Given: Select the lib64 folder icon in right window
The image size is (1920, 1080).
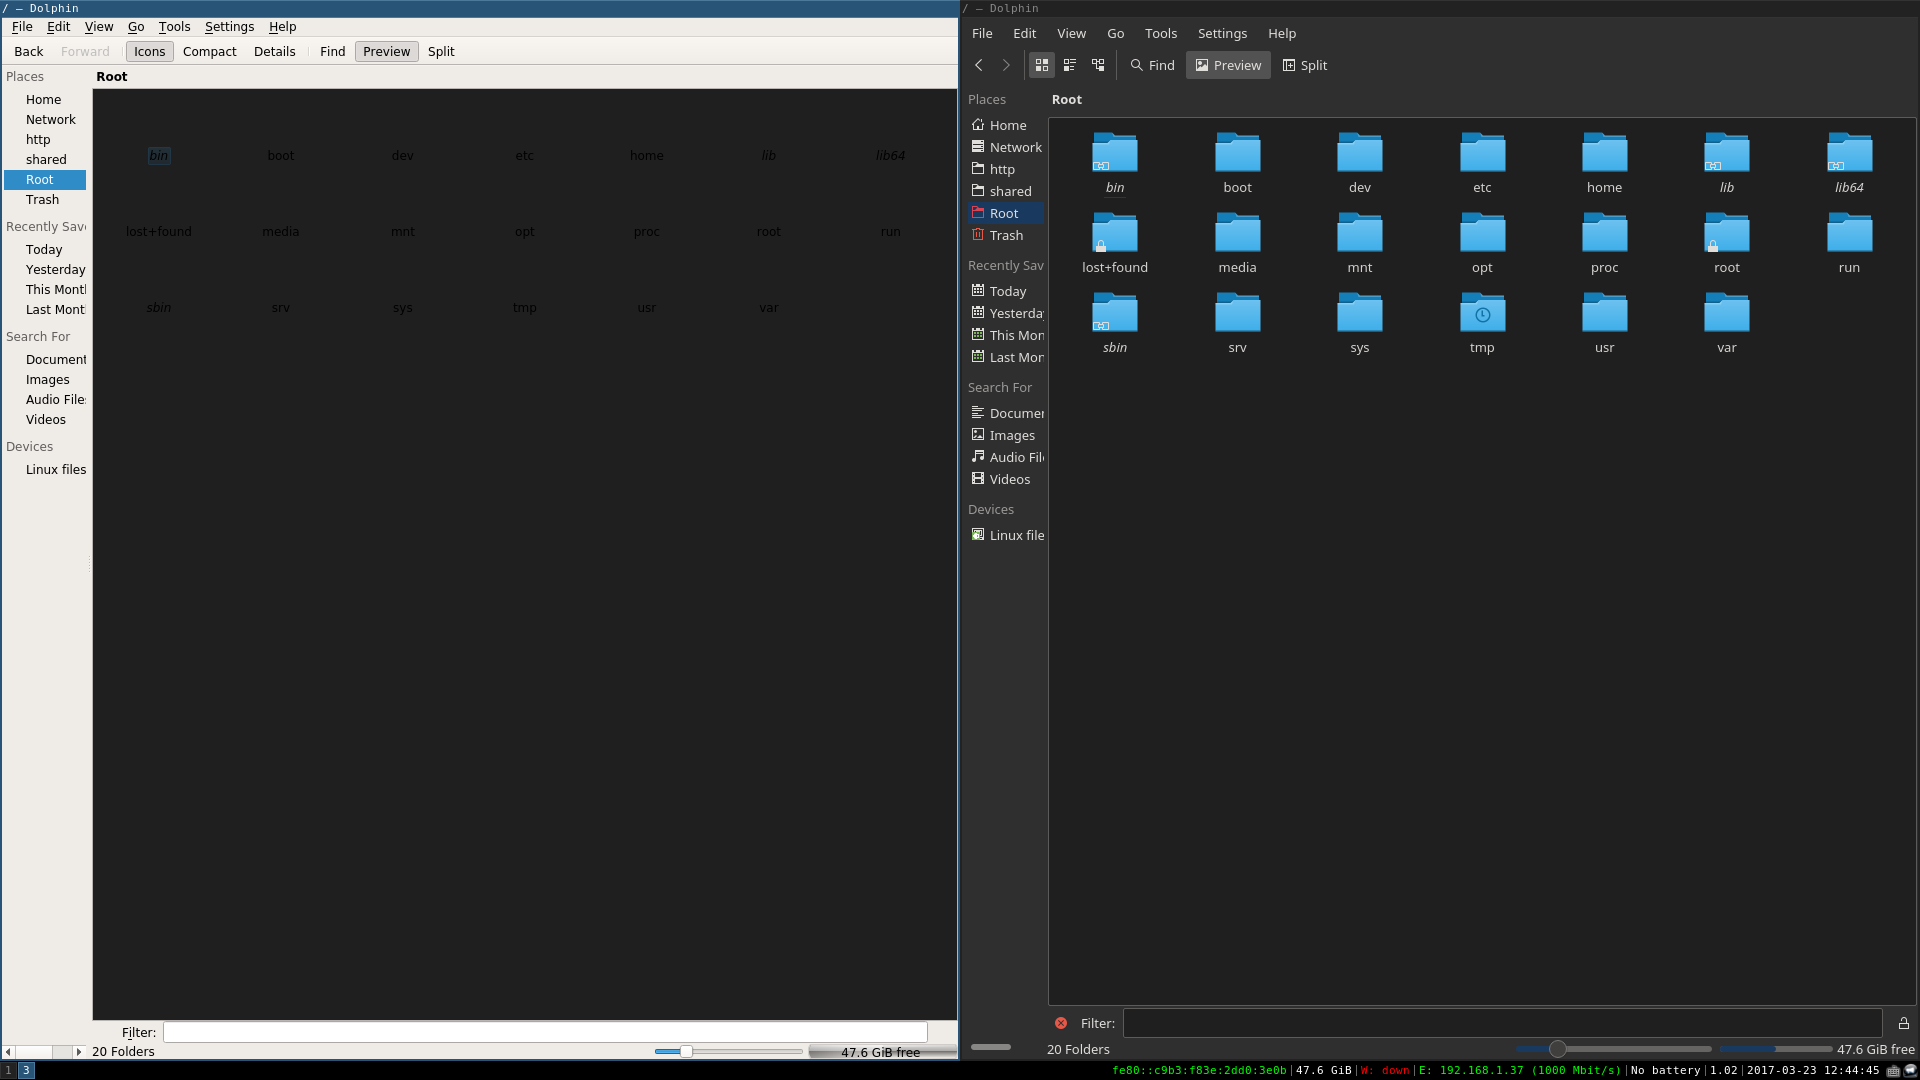Looking at the screenshot, I should point(1849,153).
